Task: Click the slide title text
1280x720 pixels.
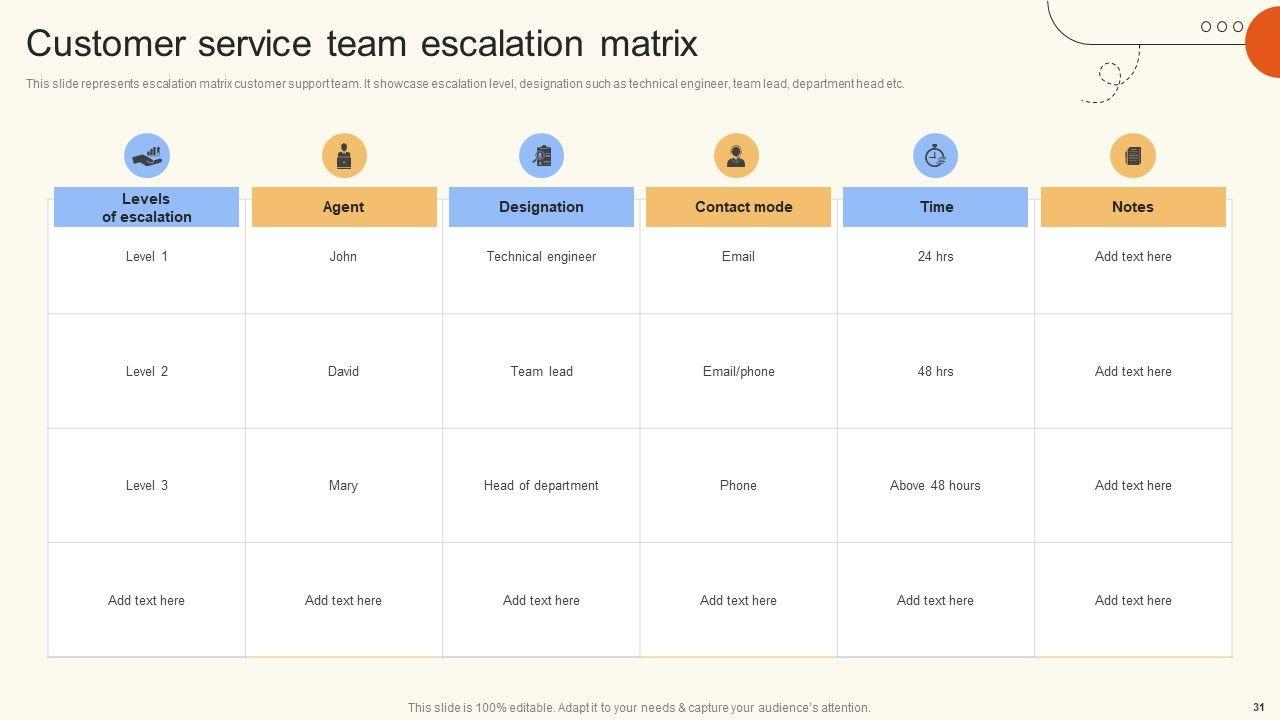Action: click(x=362, y=45)
